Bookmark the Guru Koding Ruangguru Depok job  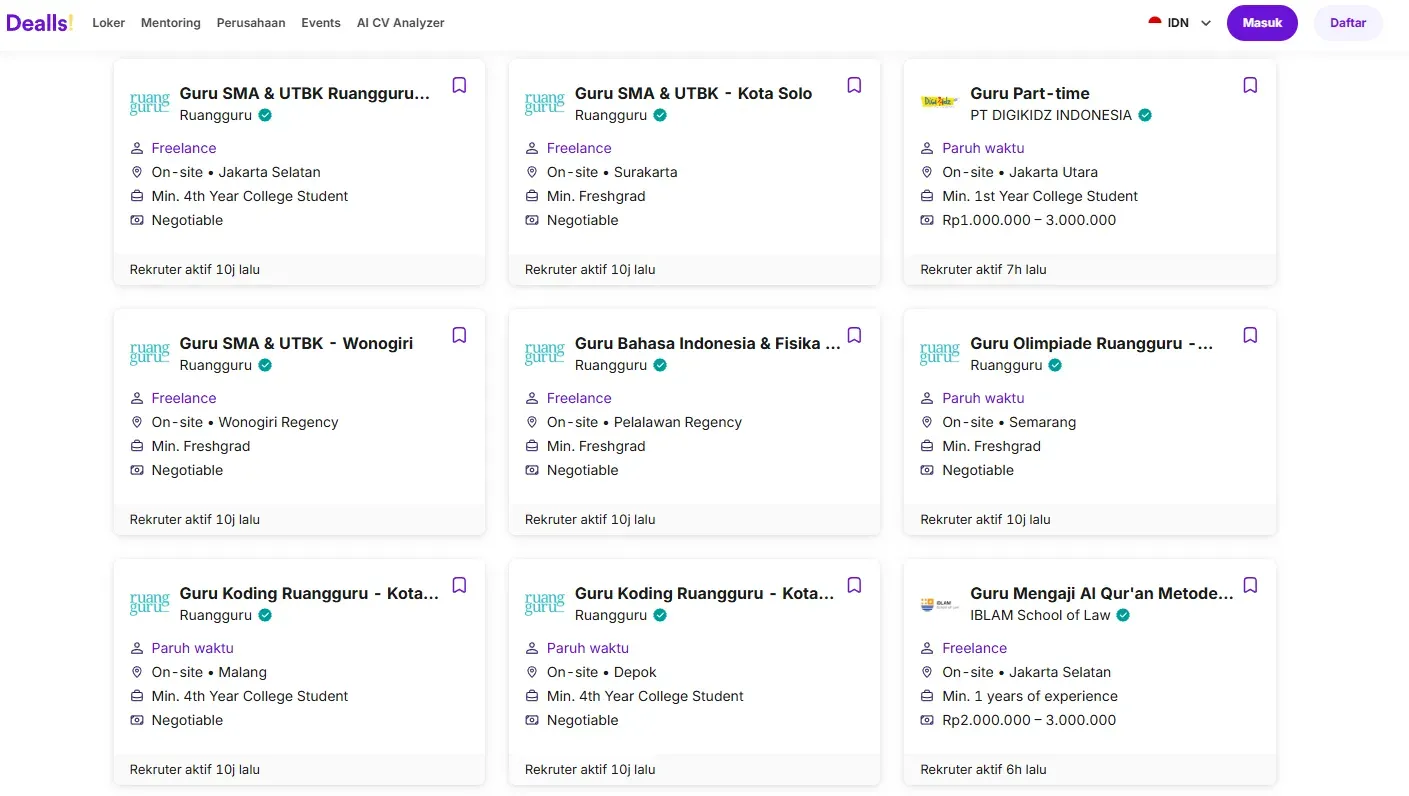(x=854, y=585)
